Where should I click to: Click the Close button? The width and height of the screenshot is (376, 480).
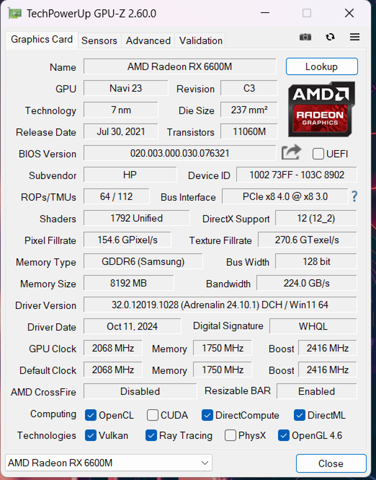click(x=331, y=463)
